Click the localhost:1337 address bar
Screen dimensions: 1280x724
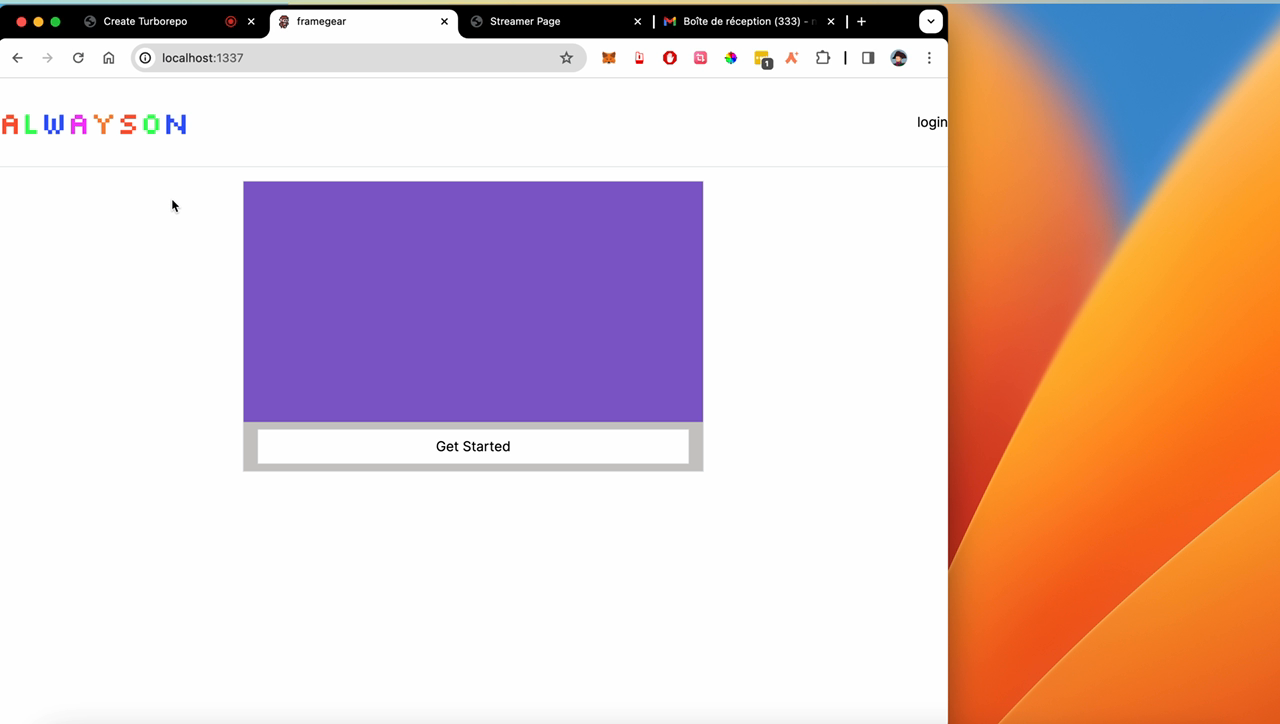click(x=358, y=58)
